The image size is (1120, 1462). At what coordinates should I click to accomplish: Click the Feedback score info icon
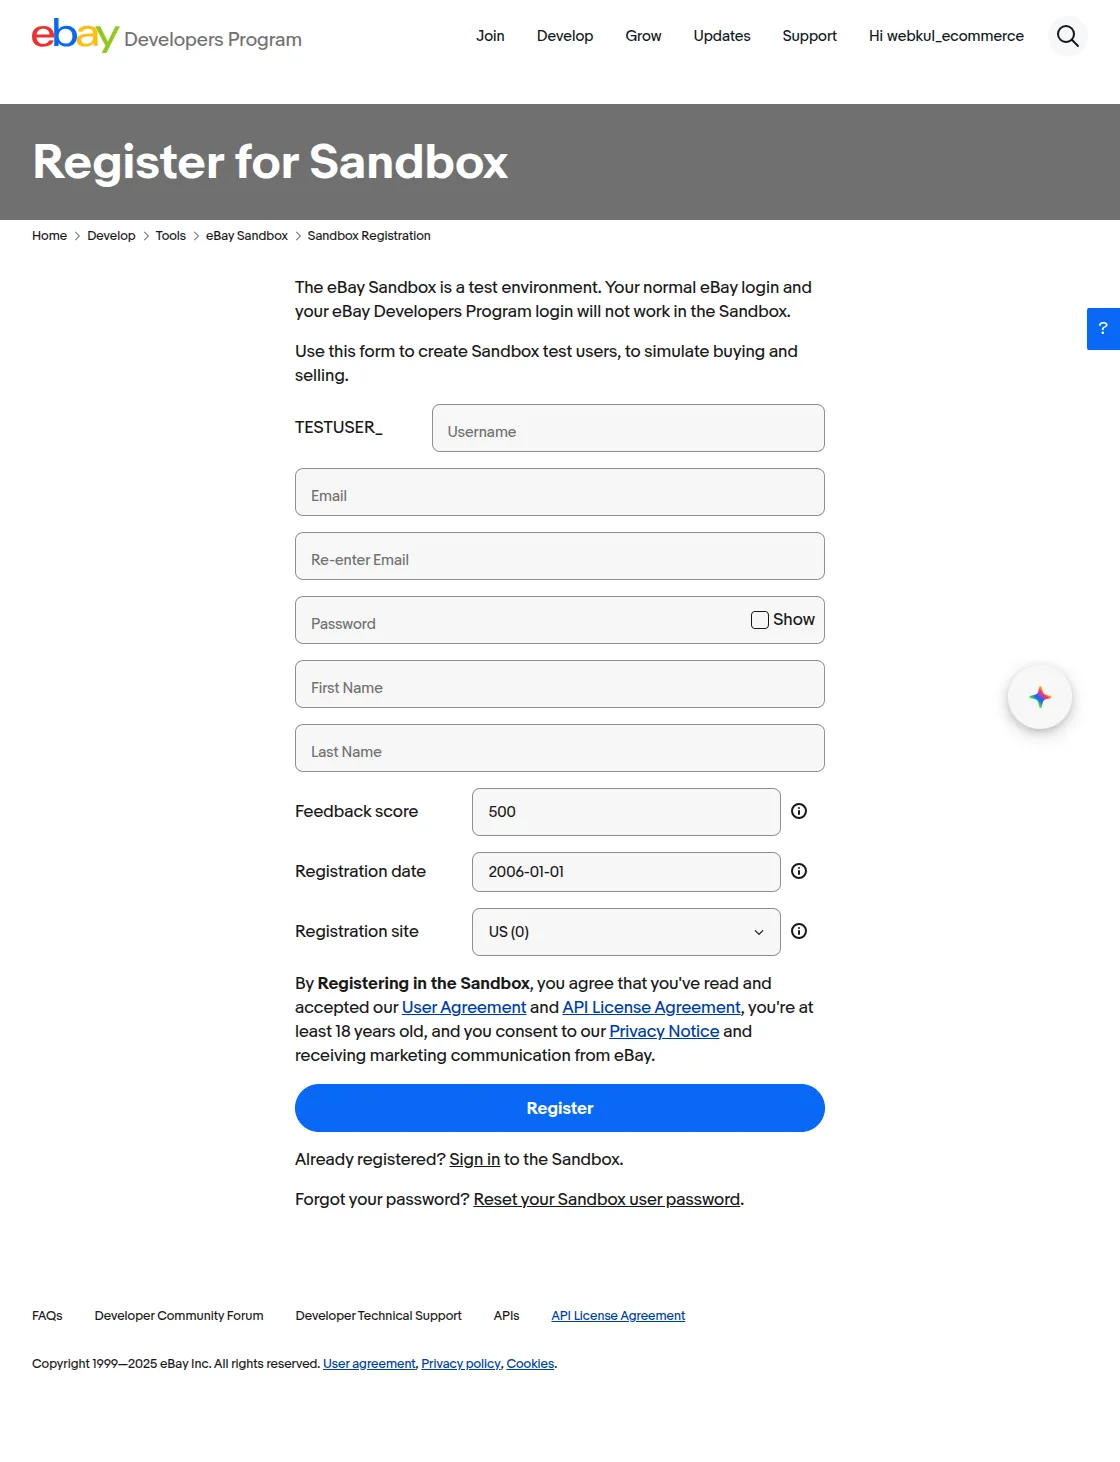tap(798, 811)
